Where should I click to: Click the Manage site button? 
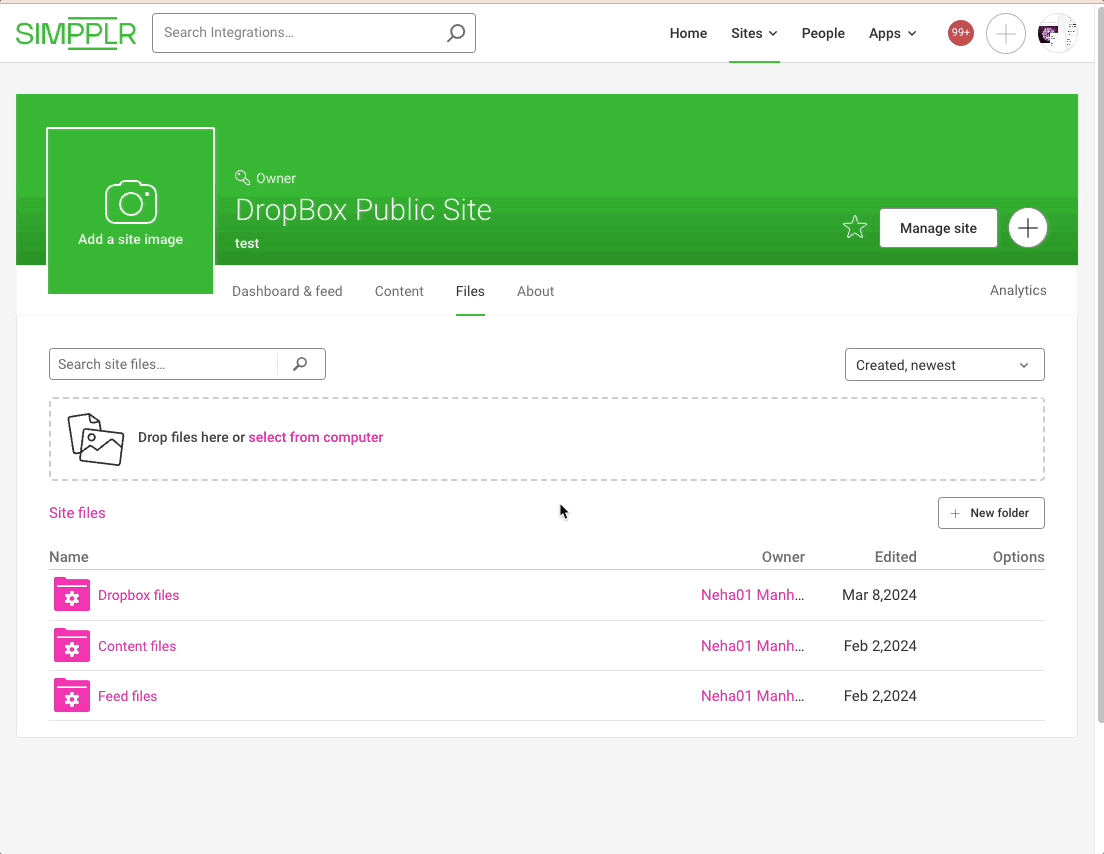938,227
